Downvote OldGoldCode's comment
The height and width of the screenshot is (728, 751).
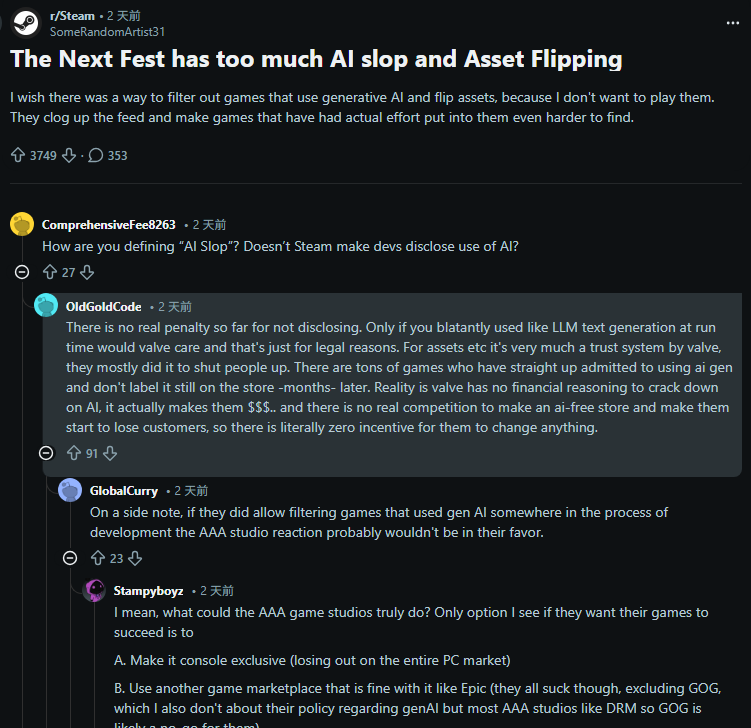point(110,453)
